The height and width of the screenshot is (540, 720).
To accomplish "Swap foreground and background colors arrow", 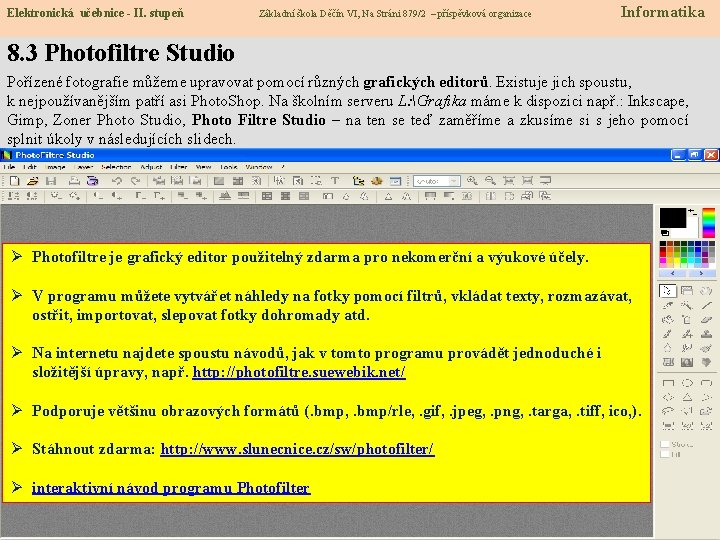I will (692, 212).
